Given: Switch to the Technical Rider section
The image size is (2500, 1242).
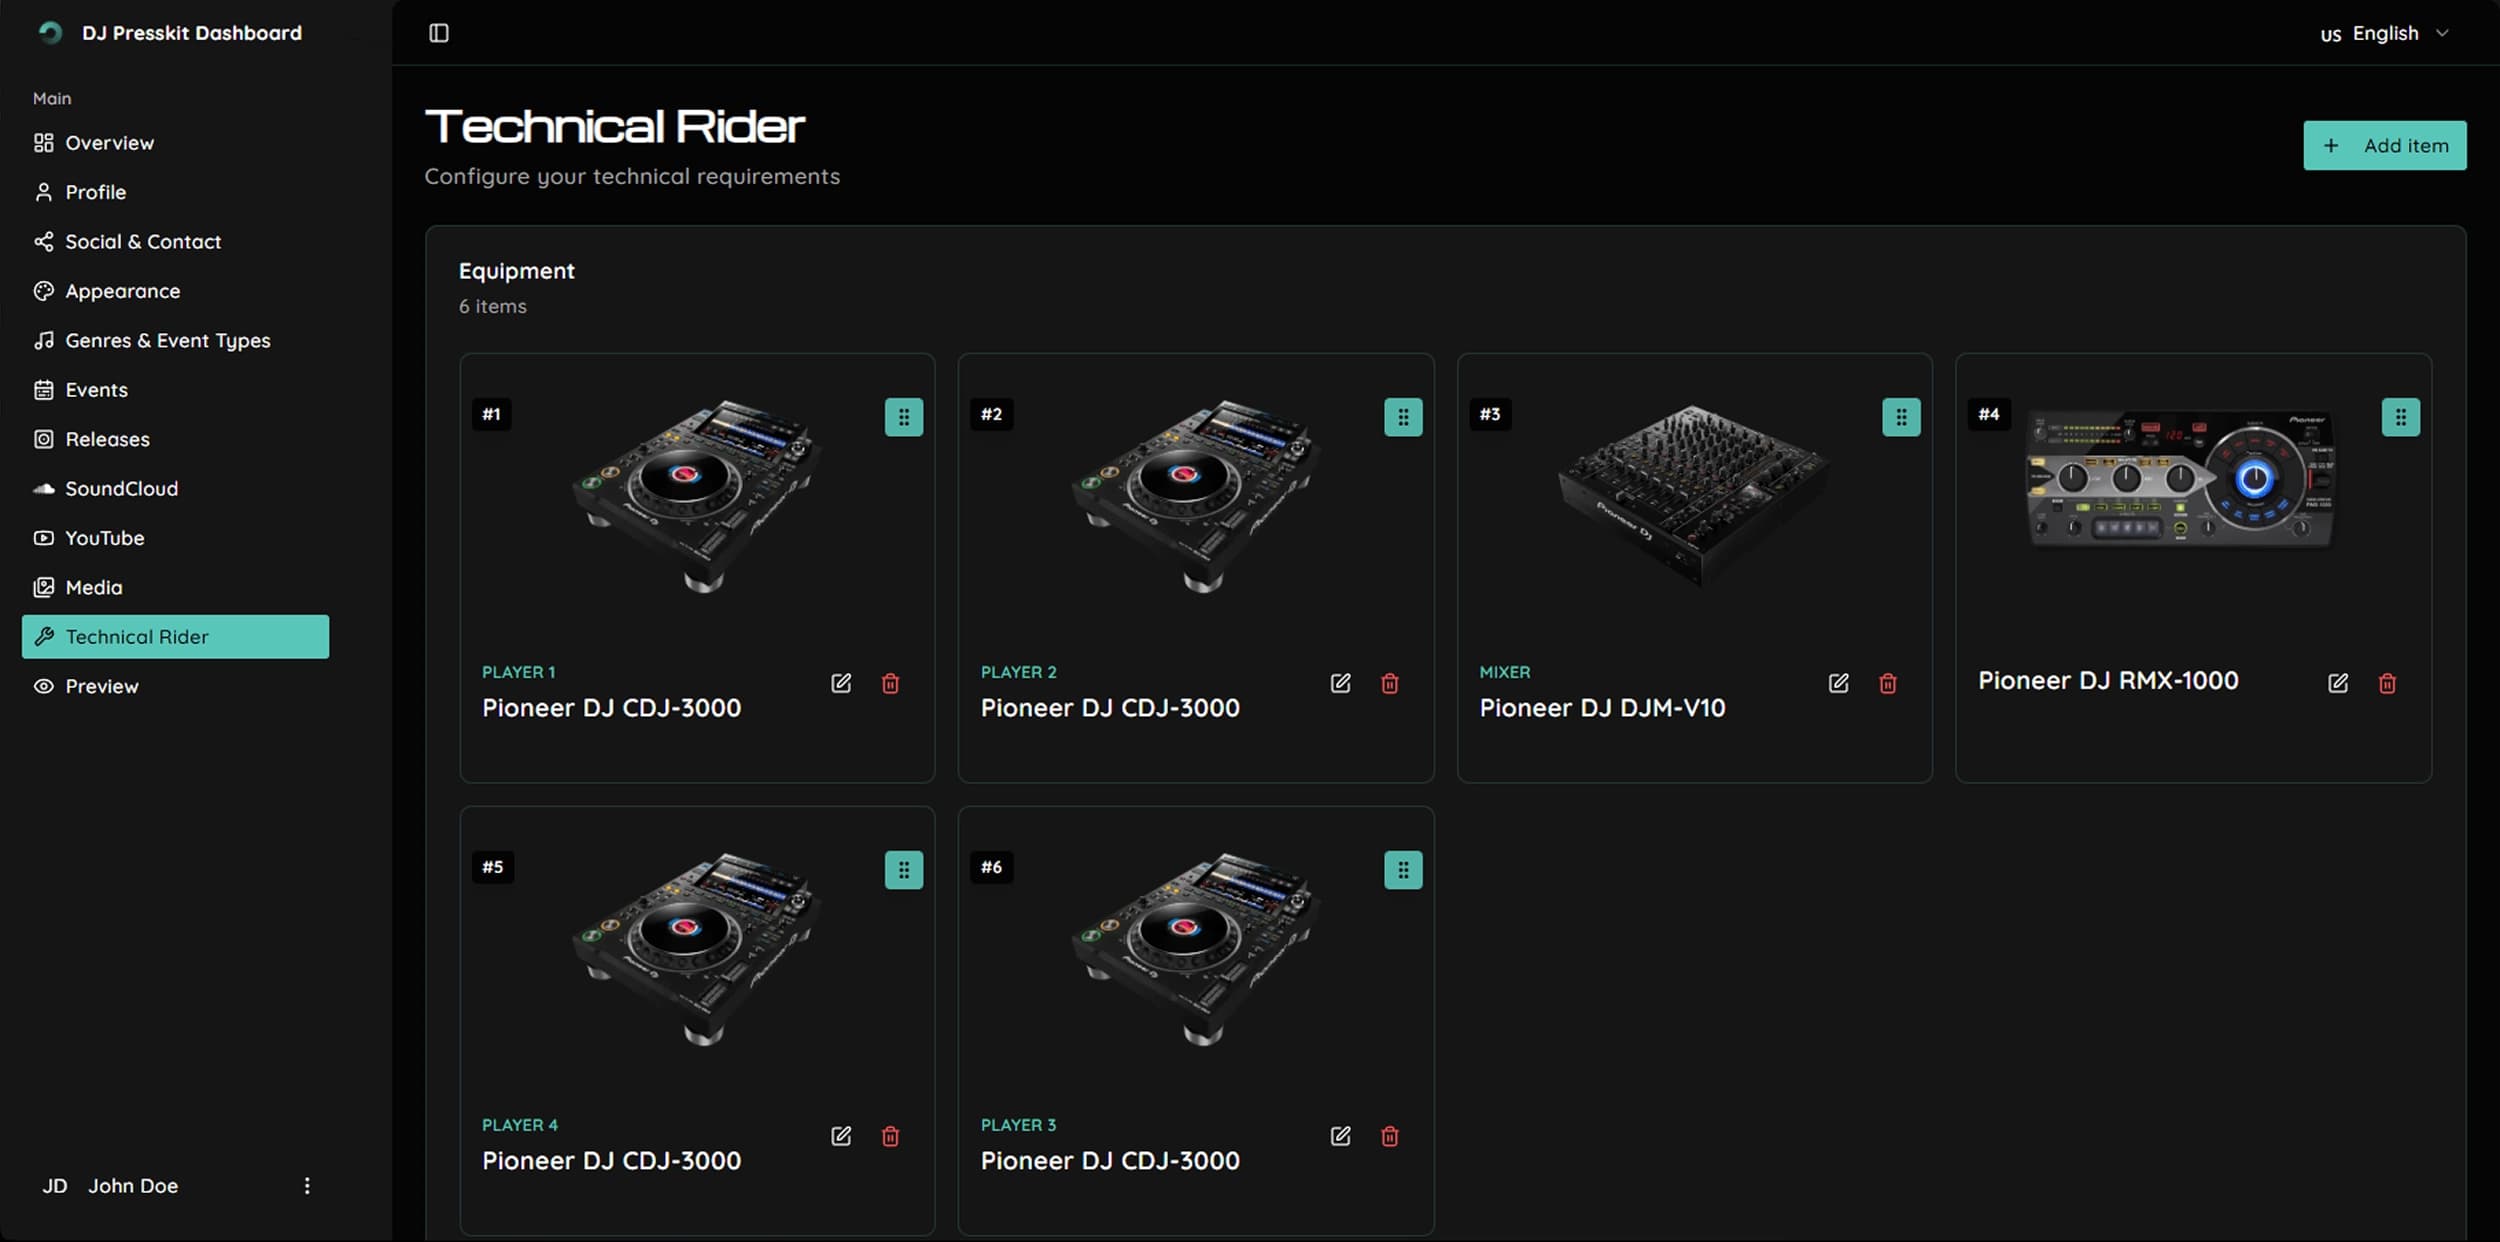Looking at the screenshot, I should tap(137, 636).
